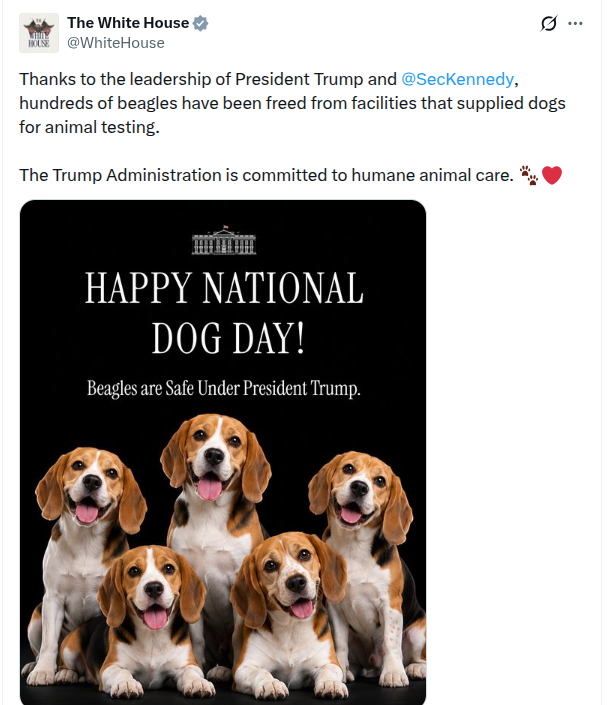Click the blue verified badge
Screen dimensions: 609x705
click(200, 23)
